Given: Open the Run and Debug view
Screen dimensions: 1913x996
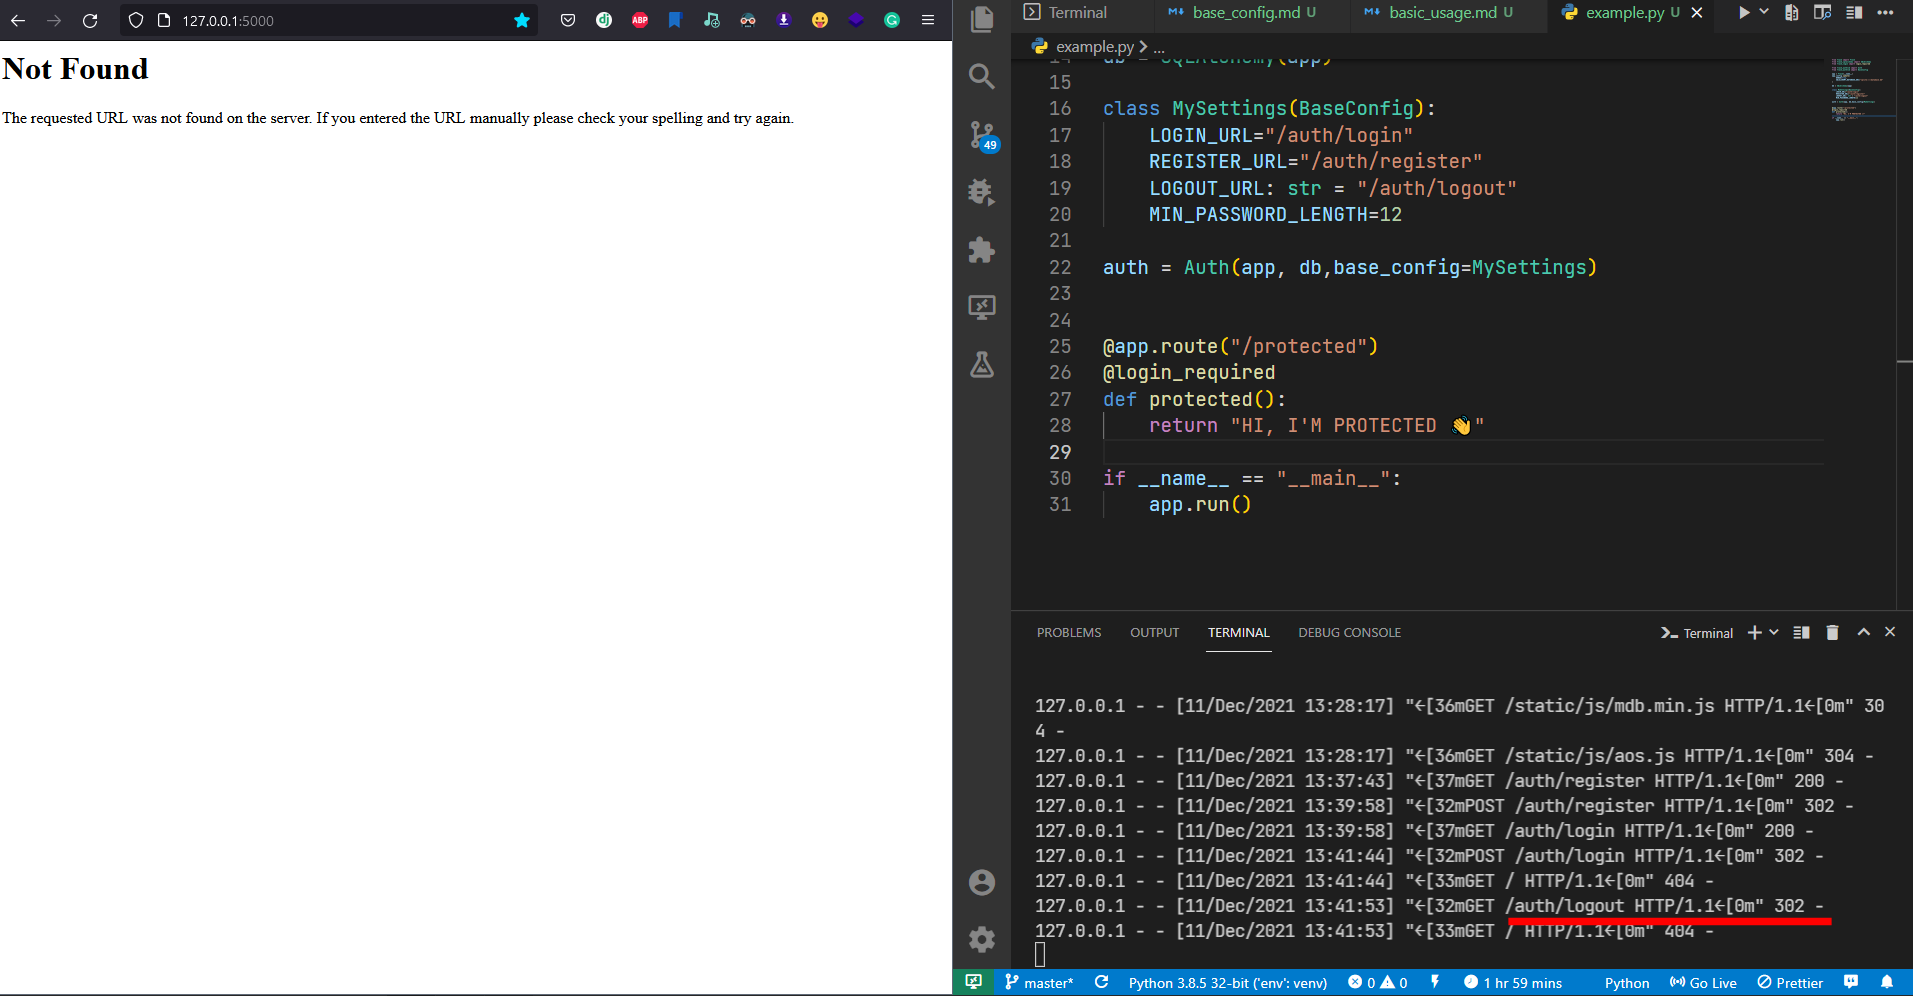Looking at the screenshot, I should [982, 191].
